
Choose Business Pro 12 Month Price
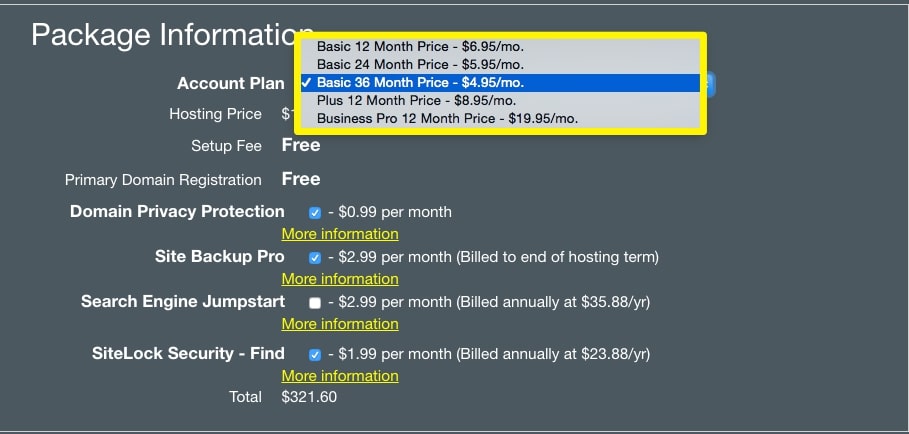point(447,118)
